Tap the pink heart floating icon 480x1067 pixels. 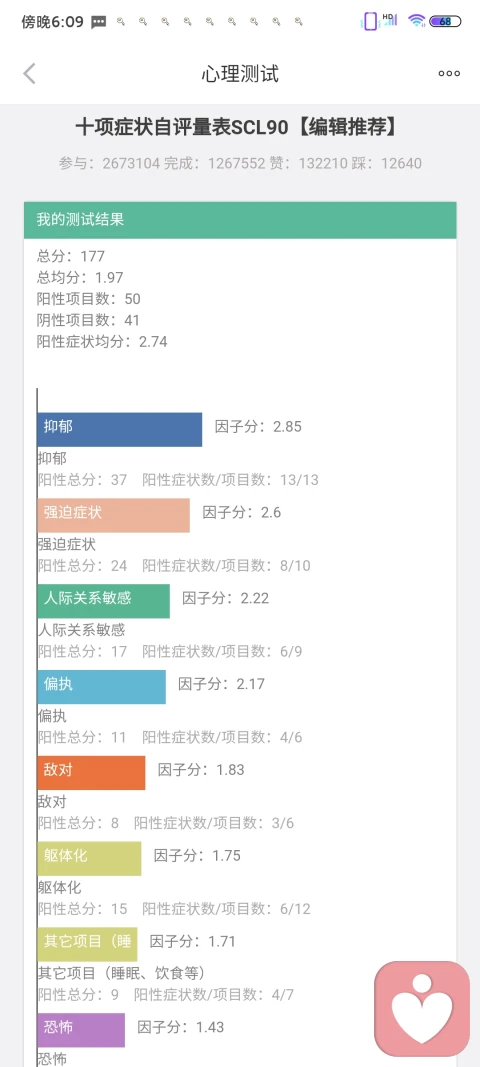(422, 1008)
